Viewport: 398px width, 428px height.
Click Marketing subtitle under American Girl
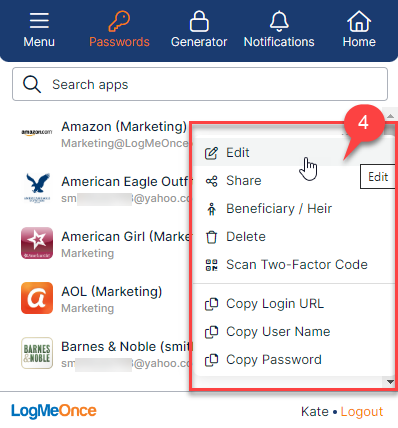click(88, 253)
